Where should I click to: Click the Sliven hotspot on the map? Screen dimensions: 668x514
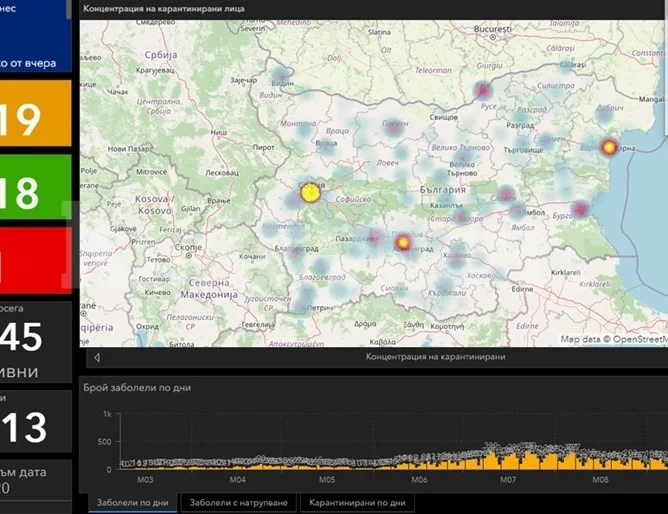click(x=506, y=195)
